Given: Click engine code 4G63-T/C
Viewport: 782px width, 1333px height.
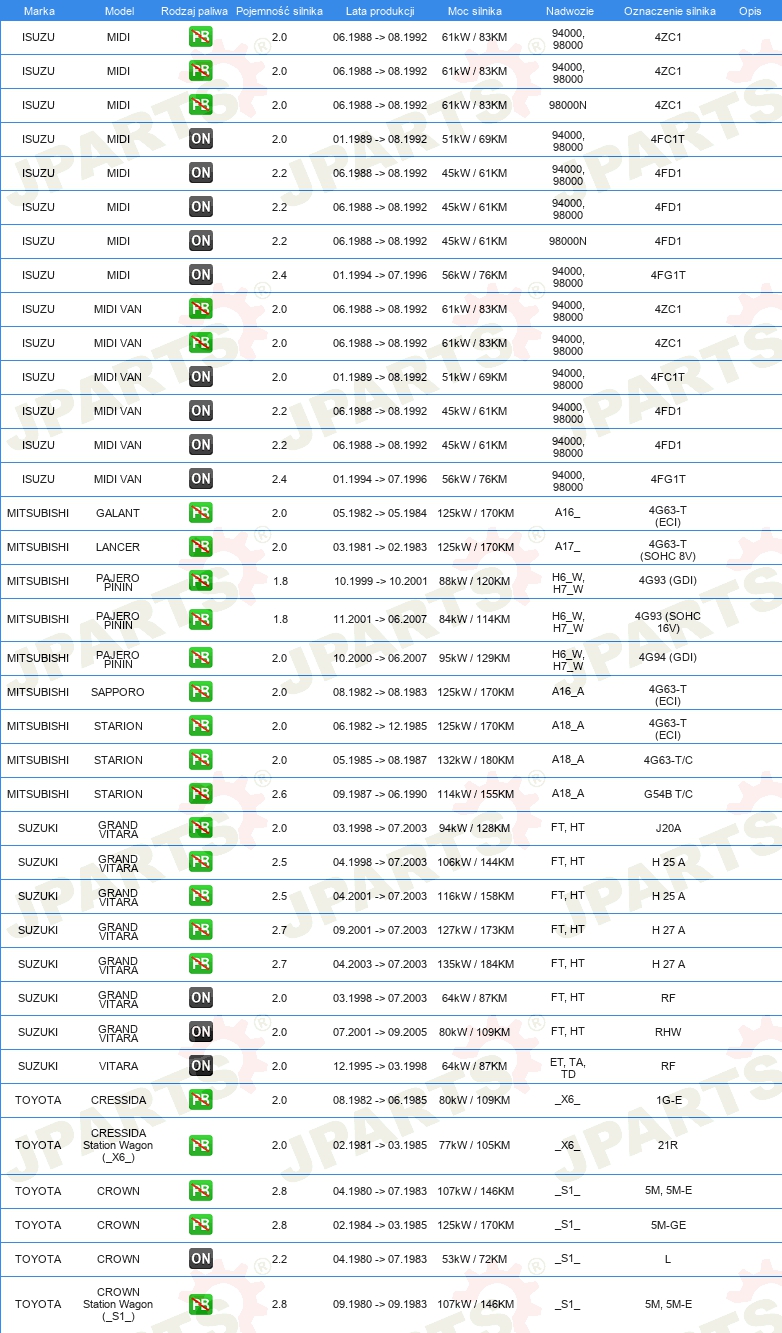Looking at the screenshot, I should click(668, 760).
